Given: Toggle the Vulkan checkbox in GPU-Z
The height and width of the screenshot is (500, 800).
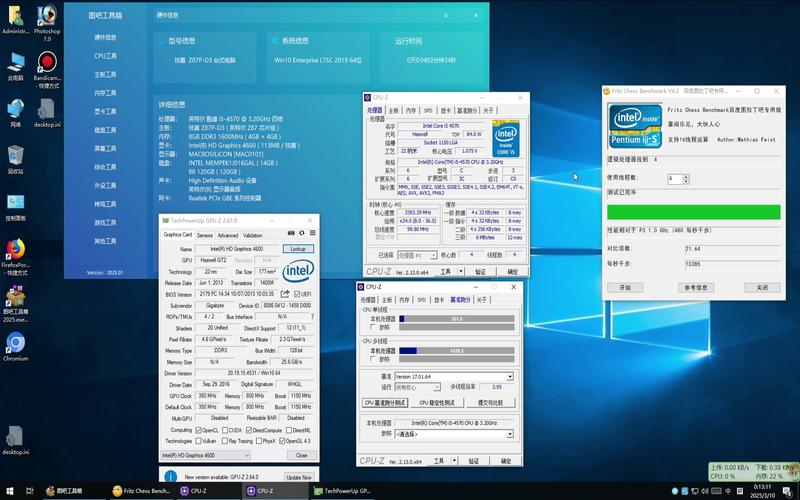Looking at the screenshot, I should tap(198, 441).
